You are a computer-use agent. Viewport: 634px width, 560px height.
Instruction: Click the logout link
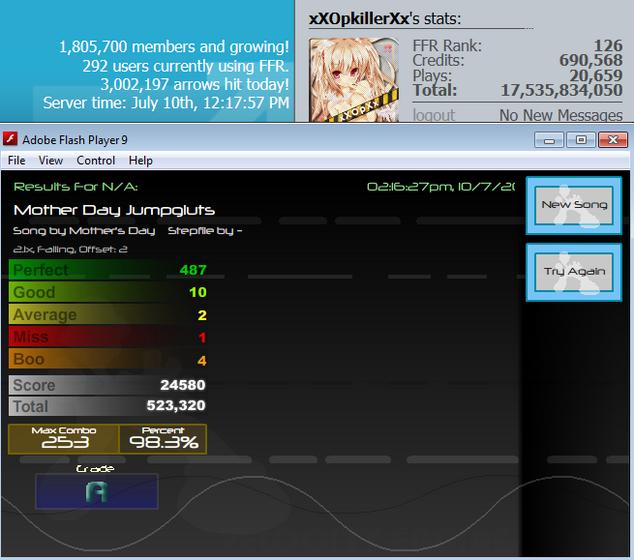tap(433, 116)
